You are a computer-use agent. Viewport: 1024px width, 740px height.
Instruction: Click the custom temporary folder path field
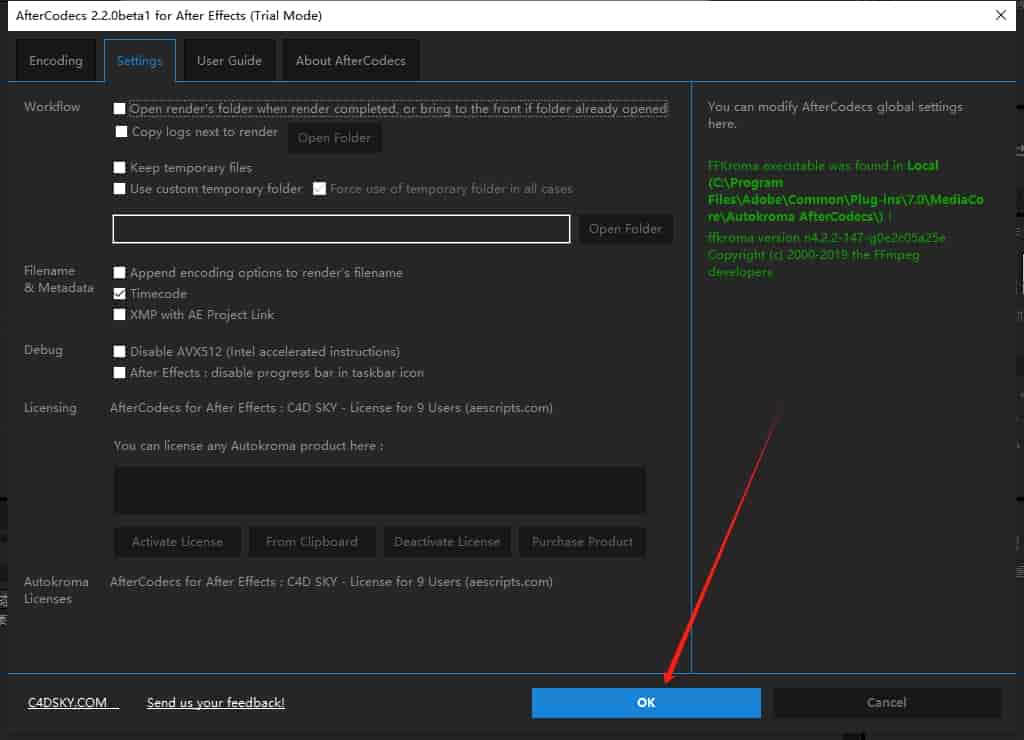click(341, 229)
